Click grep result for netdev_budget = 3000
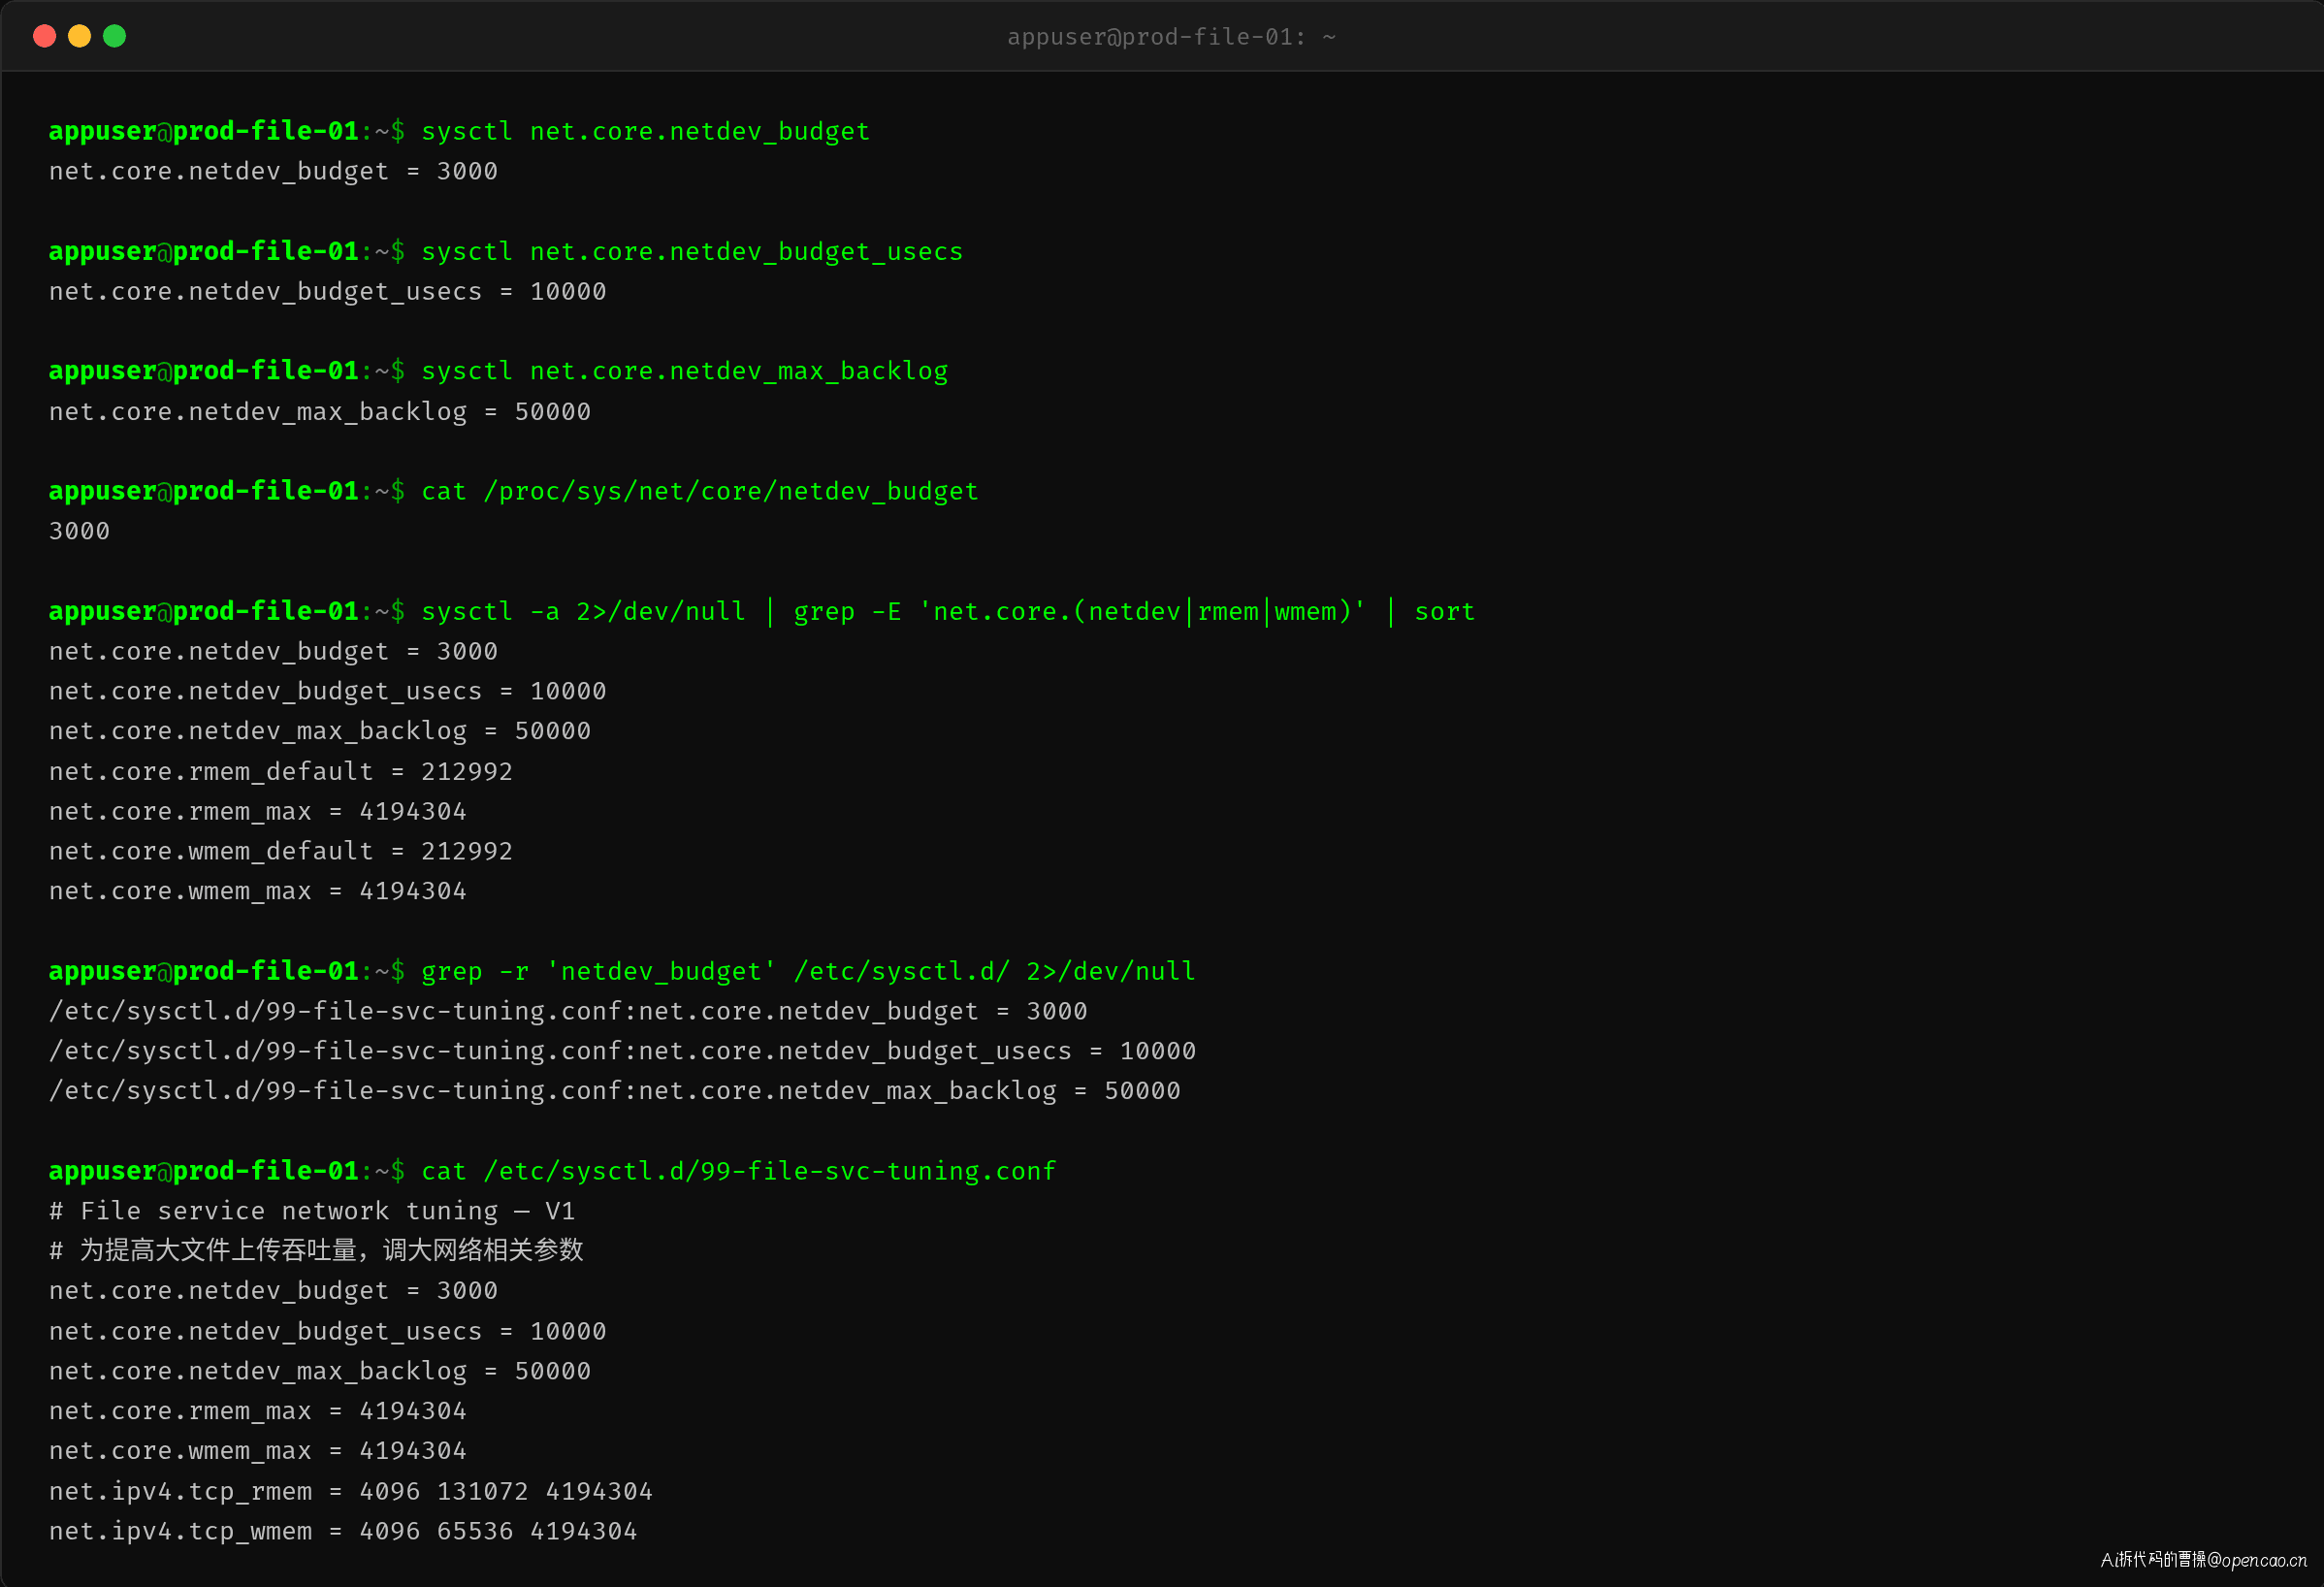The width and height of the screenshot is (2324, 1587). point(568,1011)
